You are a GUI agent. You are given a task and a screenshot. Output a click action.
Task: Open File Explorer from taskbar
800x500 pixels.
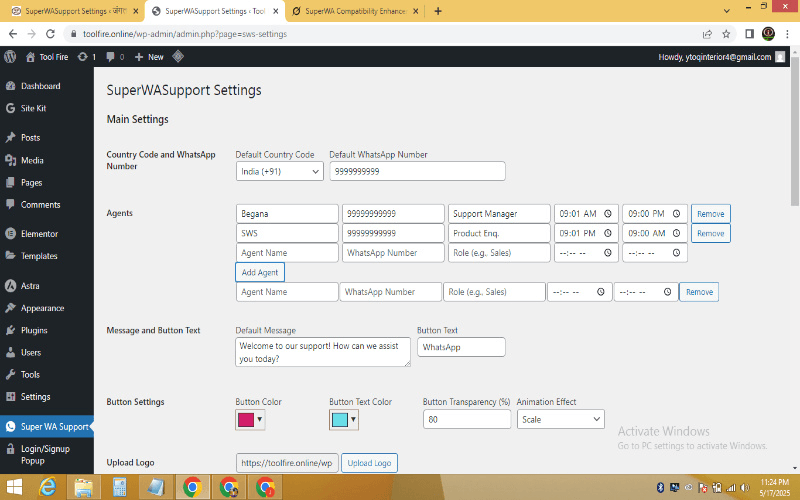coord(83,488)
